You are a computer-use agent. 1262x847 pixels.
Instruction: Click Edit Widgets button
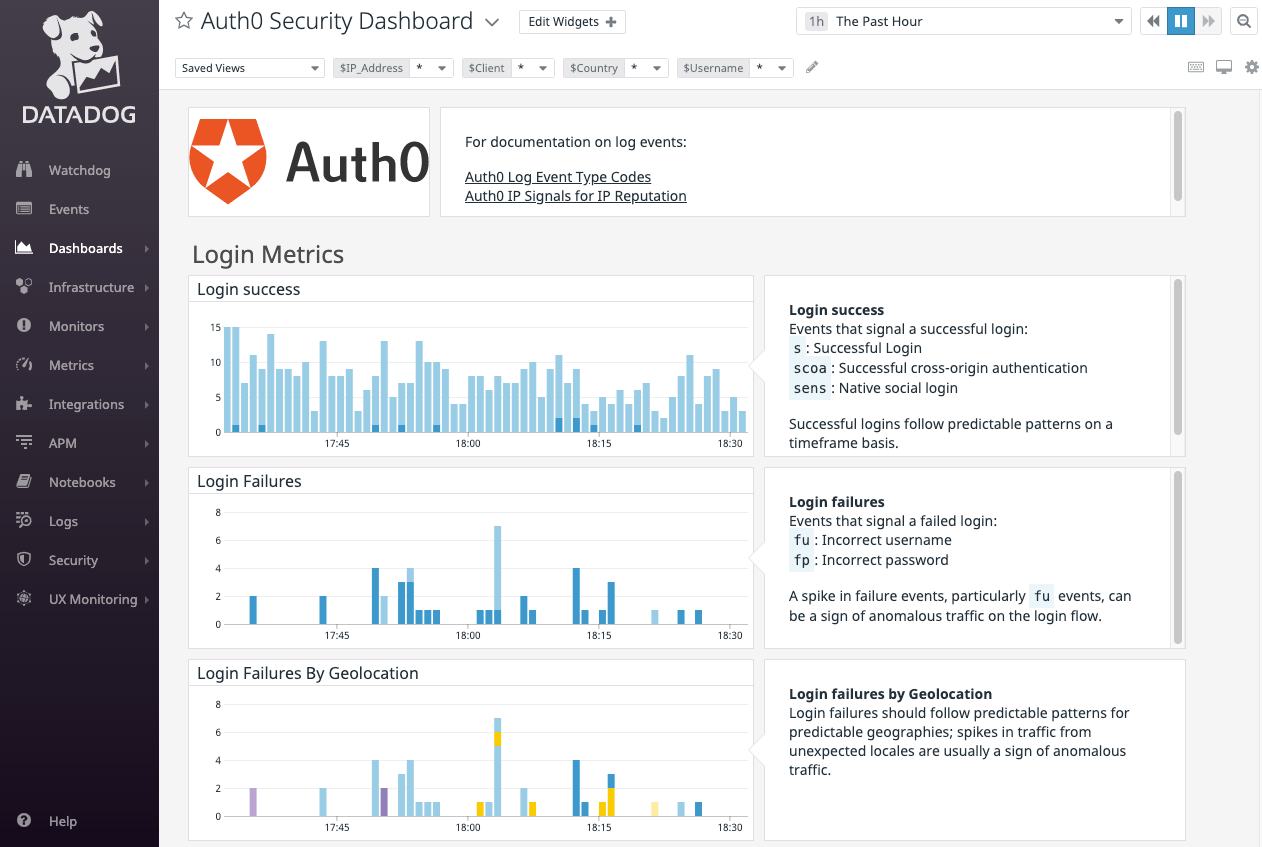click(572, 22)
